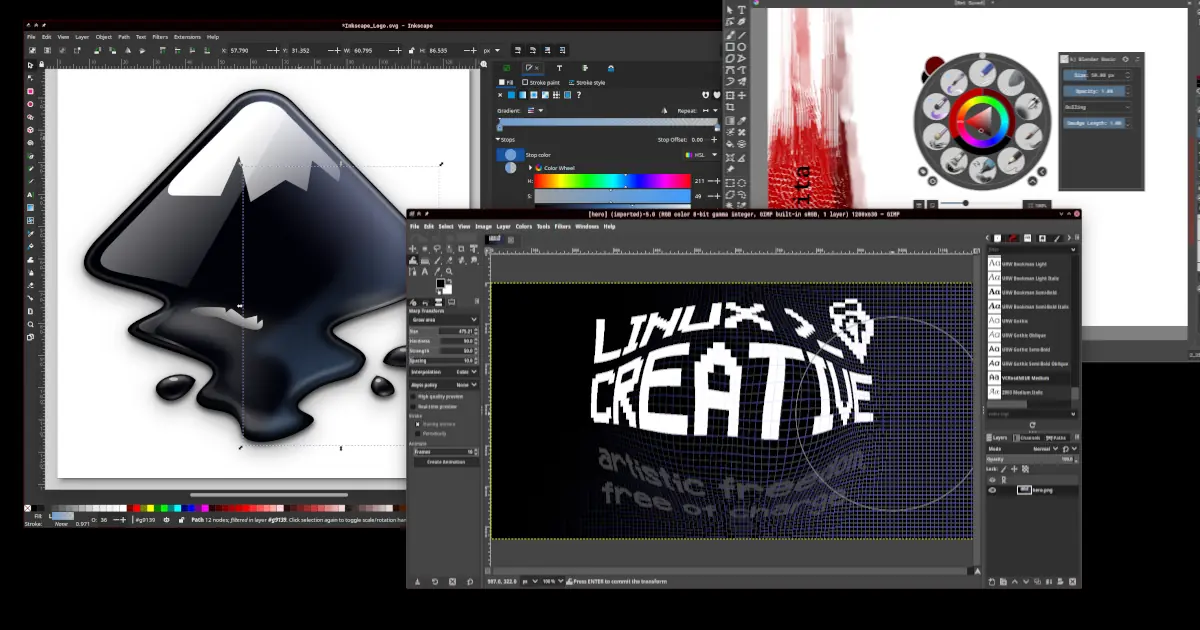Click GIMP foreground and background color indicator
This screenshot has width=1200, height=630.
point(444,286)
